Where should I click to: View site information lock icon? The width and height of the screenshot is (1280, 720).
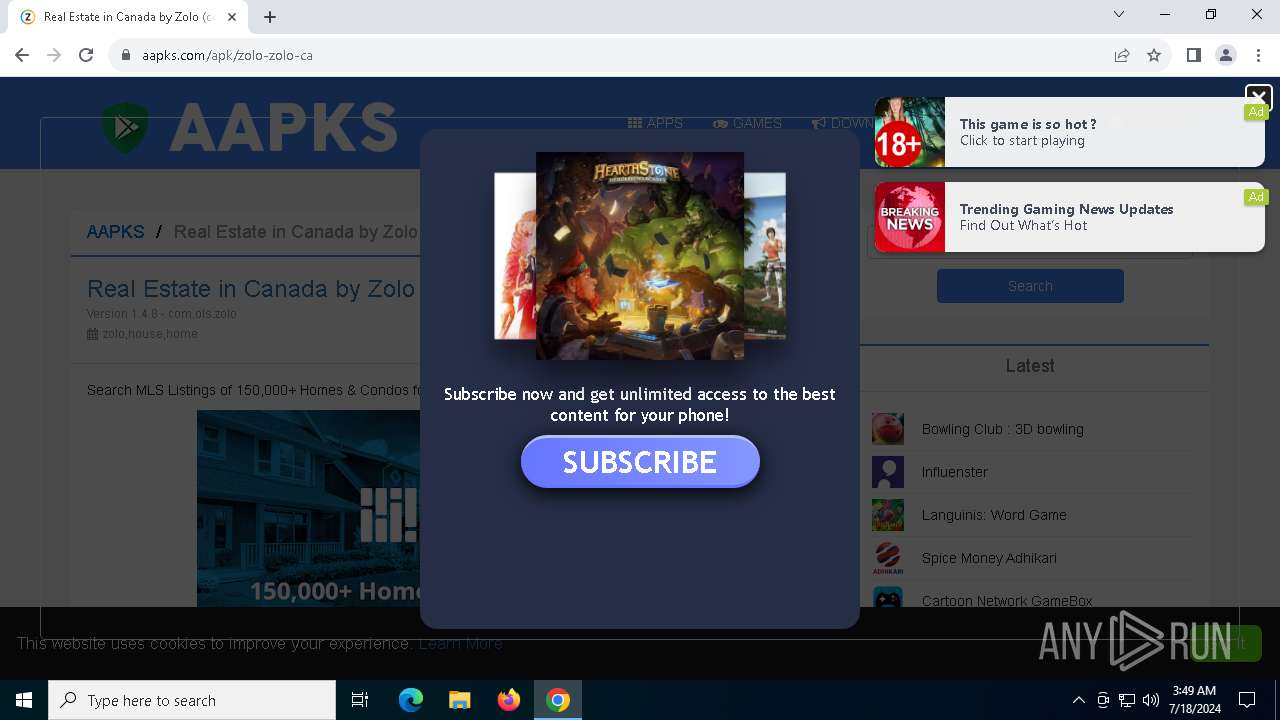[x=126, y=55]
